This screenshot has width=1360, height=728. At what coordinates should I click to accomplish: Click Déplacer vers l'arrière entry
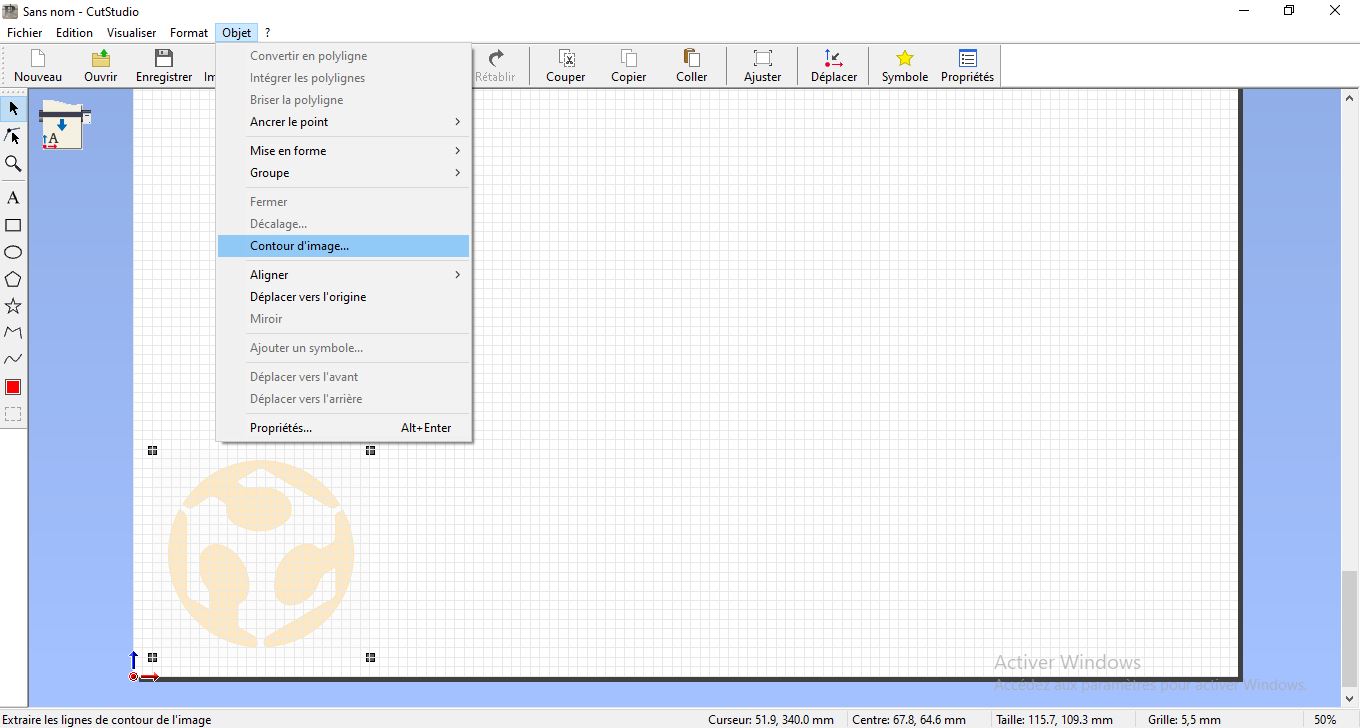click(x=343, y=399)
